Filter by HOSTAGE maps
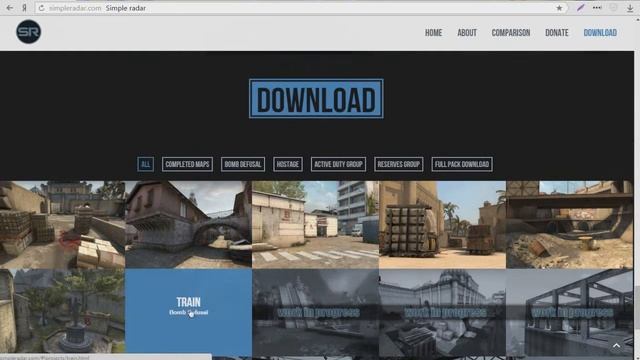The image size is (640, 360). (288, 164)
